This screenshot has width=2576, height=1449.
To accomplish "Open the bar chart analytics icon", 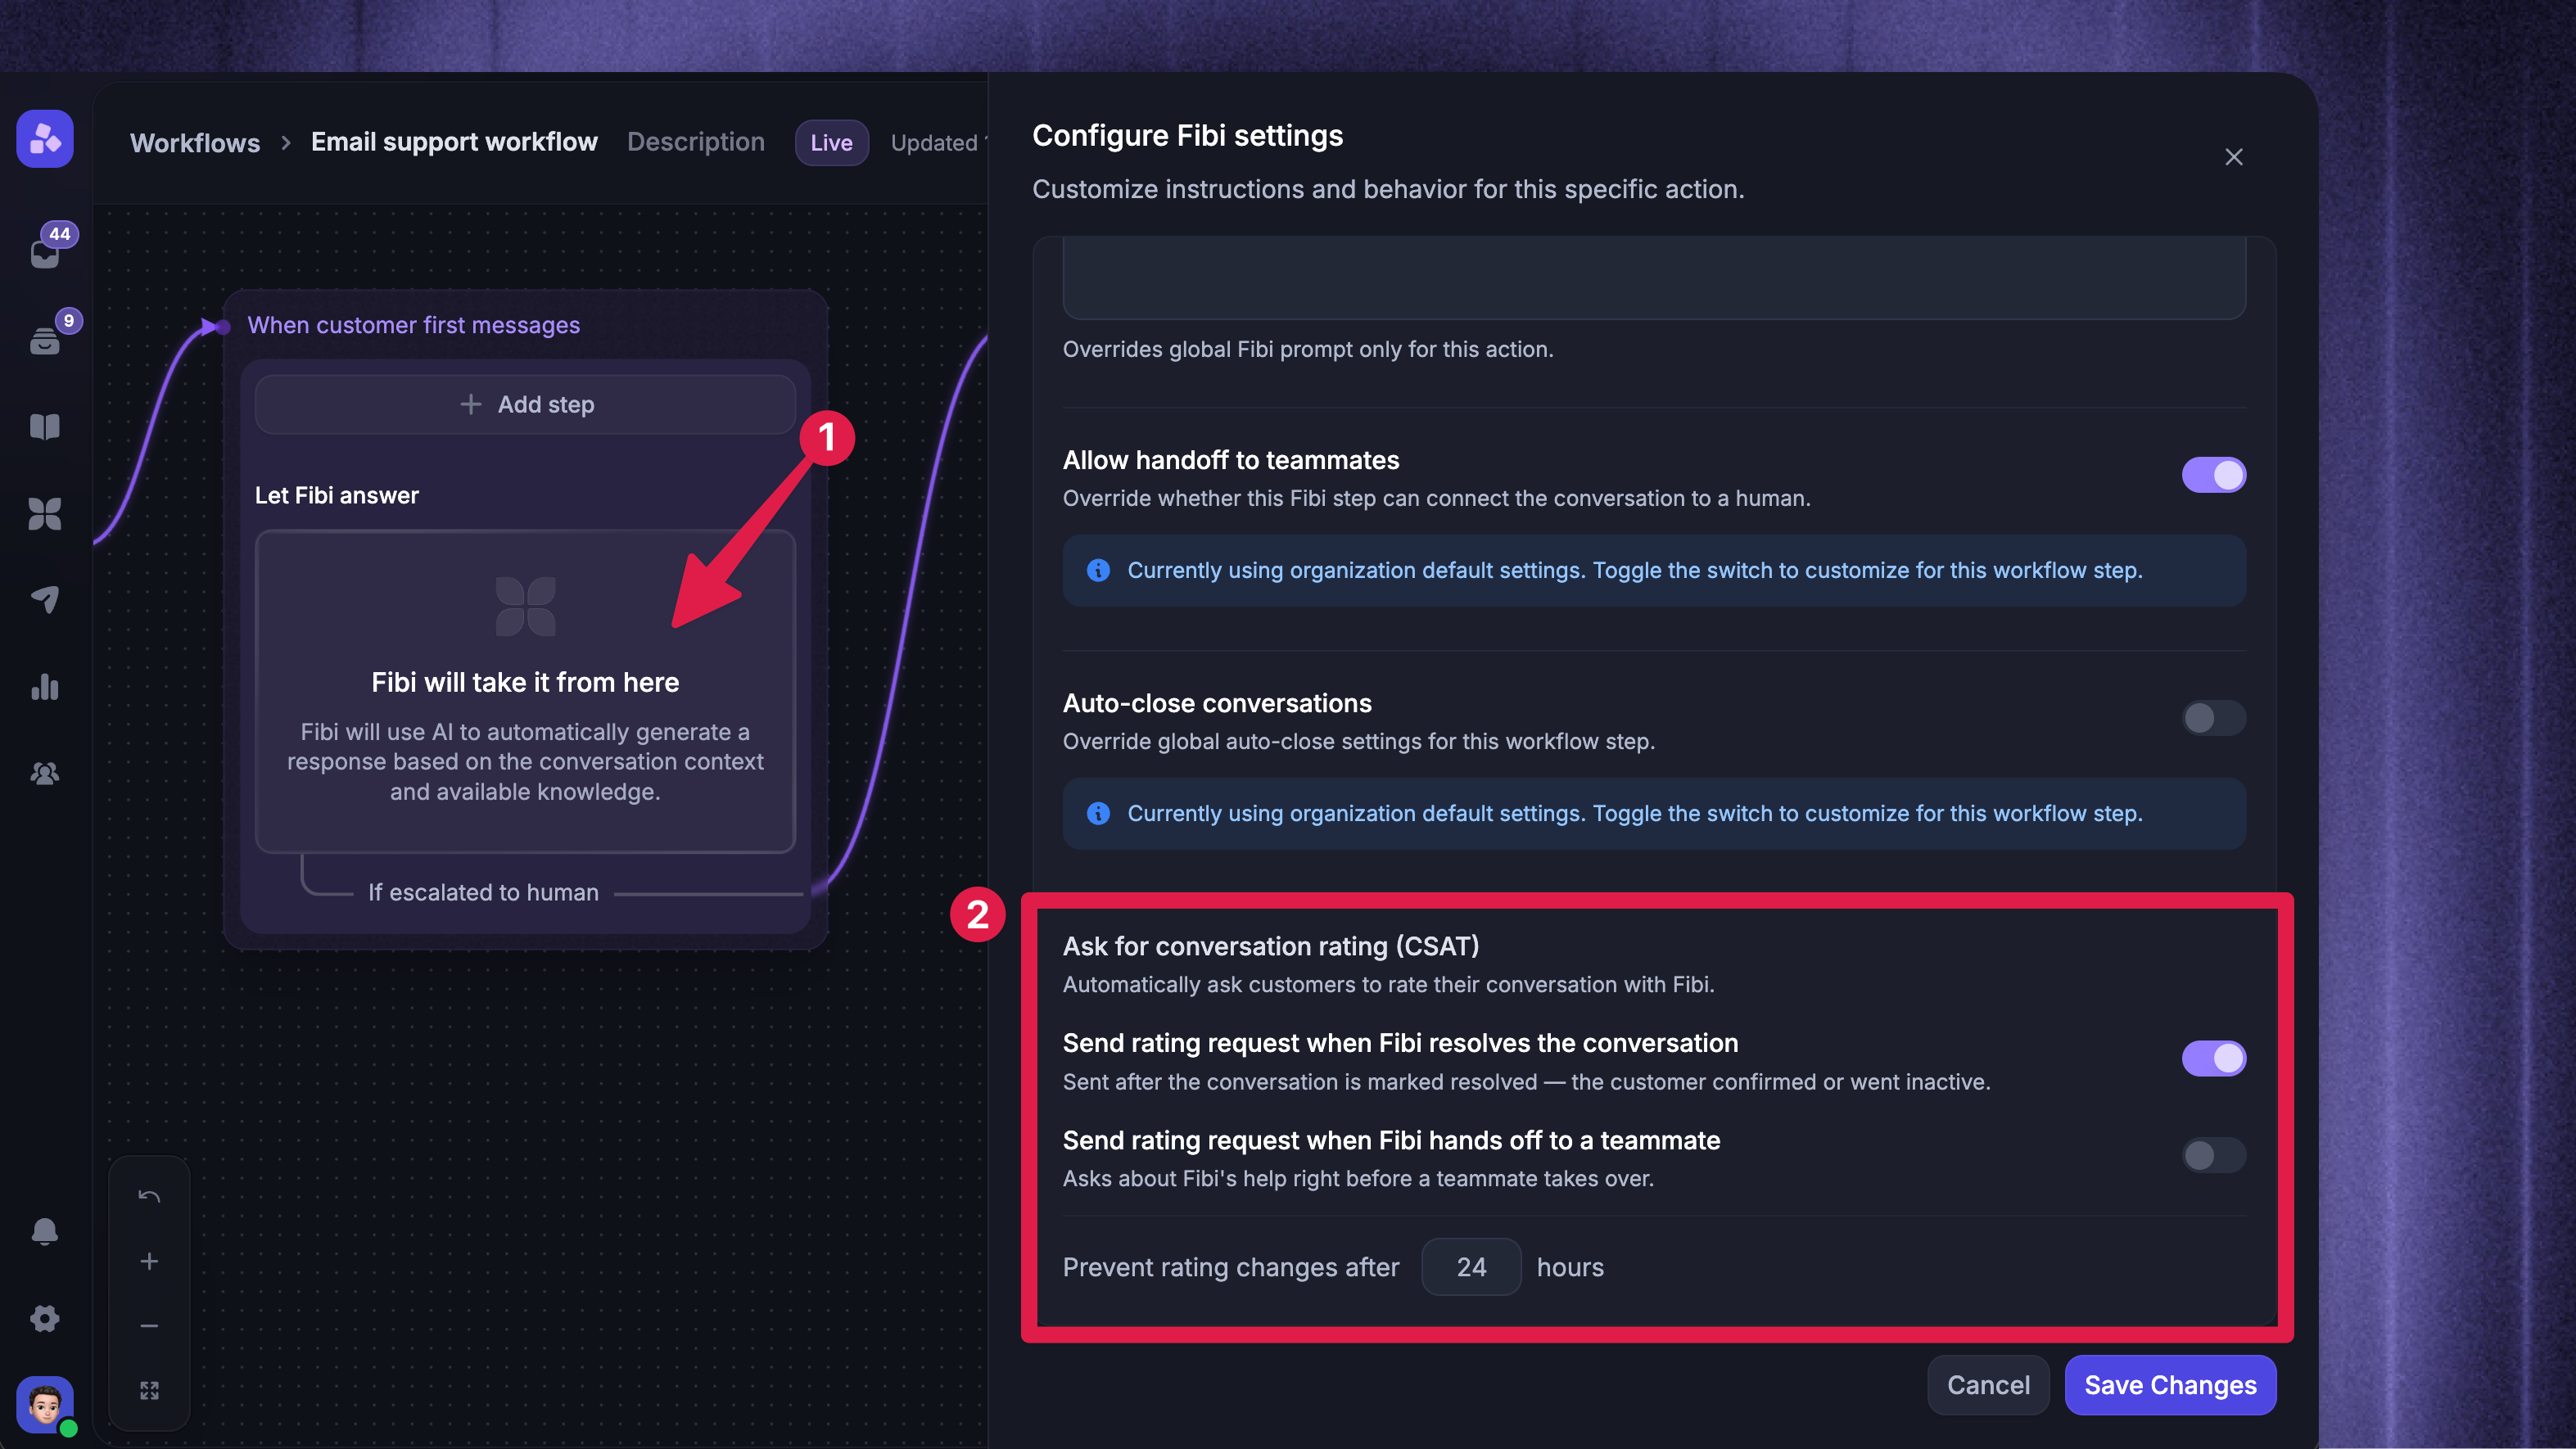I will click(x=45, y=687).
